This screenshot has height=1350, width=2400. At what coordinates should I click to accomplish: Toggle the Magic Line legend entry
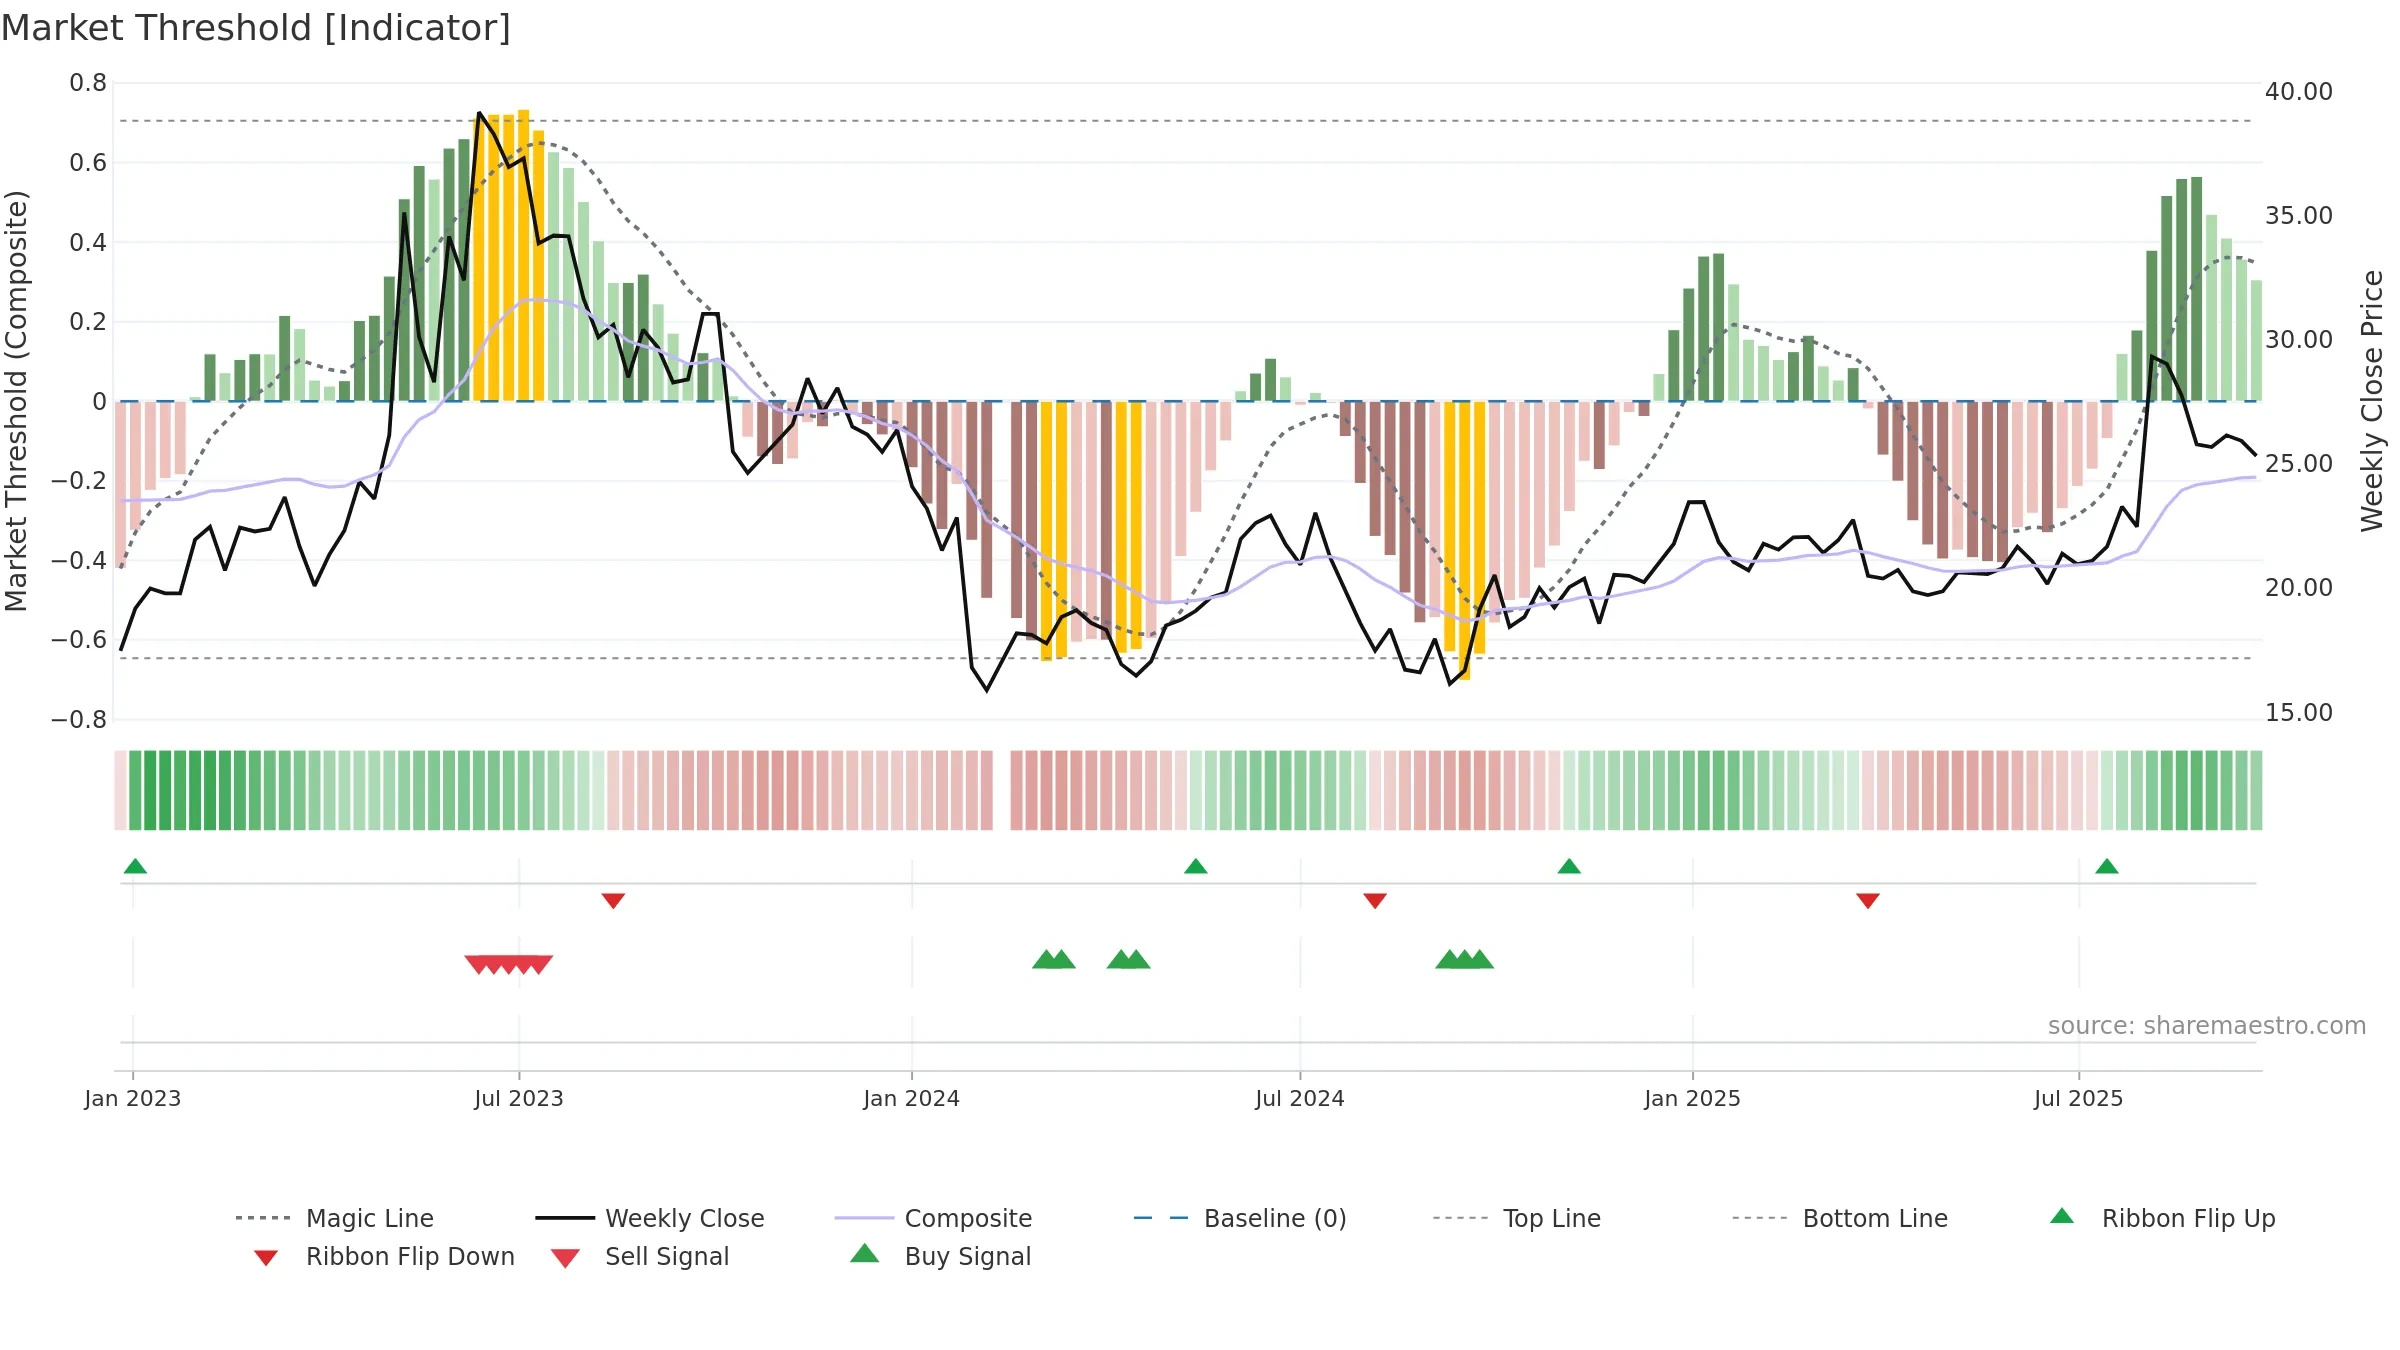click(335, 1218)
